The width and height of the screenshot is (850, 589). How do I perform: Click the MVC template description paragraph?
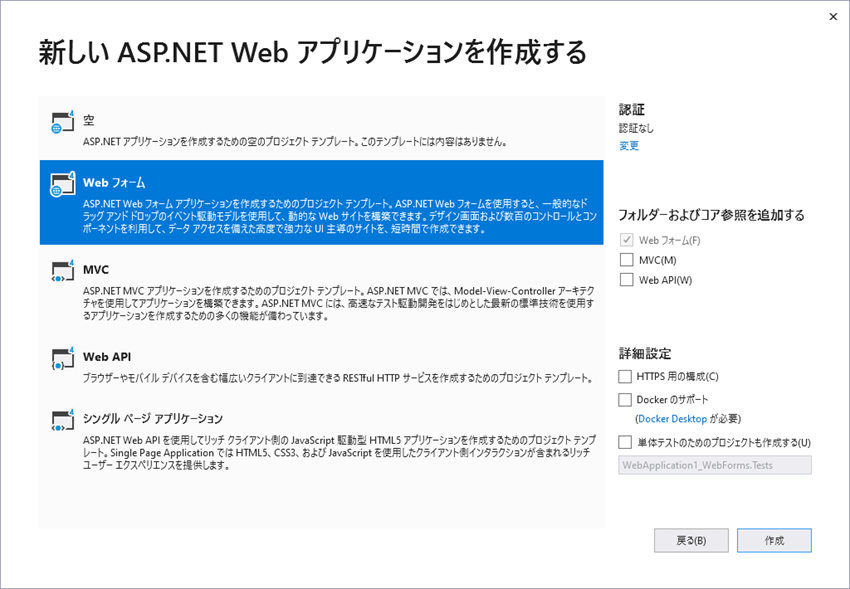[339, 303]
